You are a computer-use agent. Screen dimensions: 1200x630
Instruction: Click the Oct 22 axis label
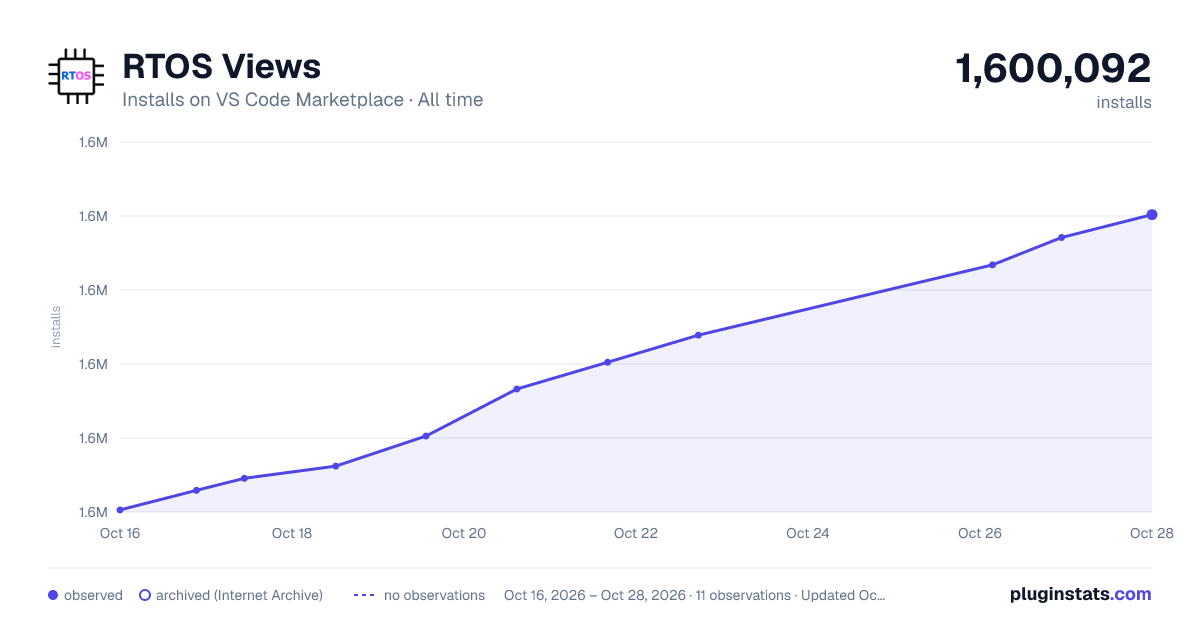click(x=636, y=533)
